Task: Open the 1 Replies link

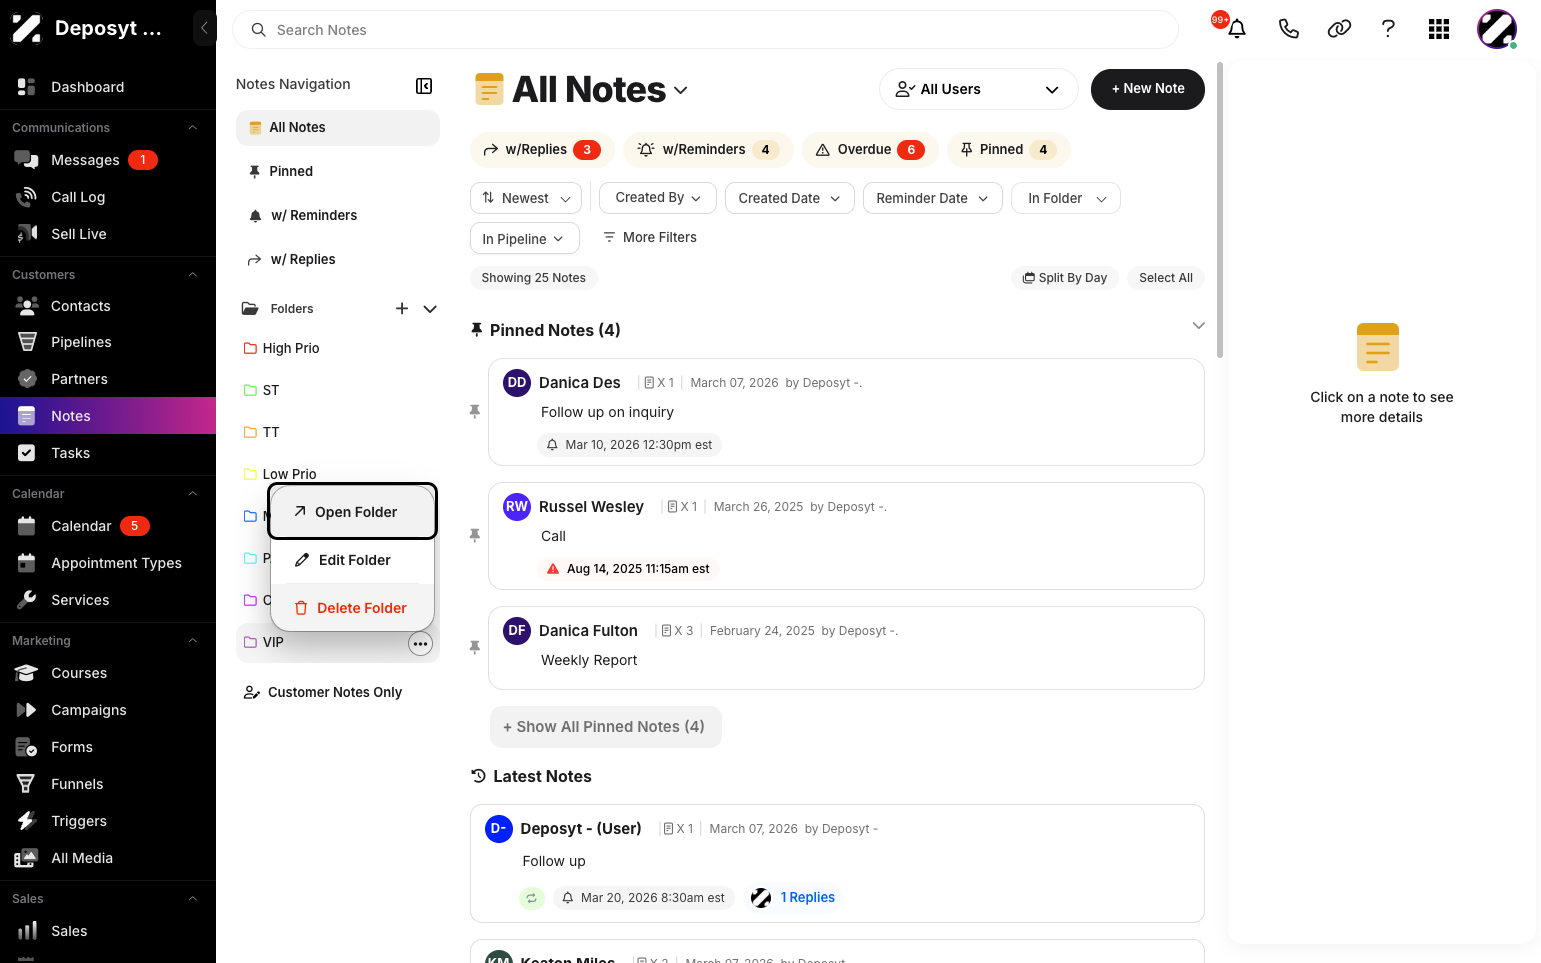Action: [807, 898]
